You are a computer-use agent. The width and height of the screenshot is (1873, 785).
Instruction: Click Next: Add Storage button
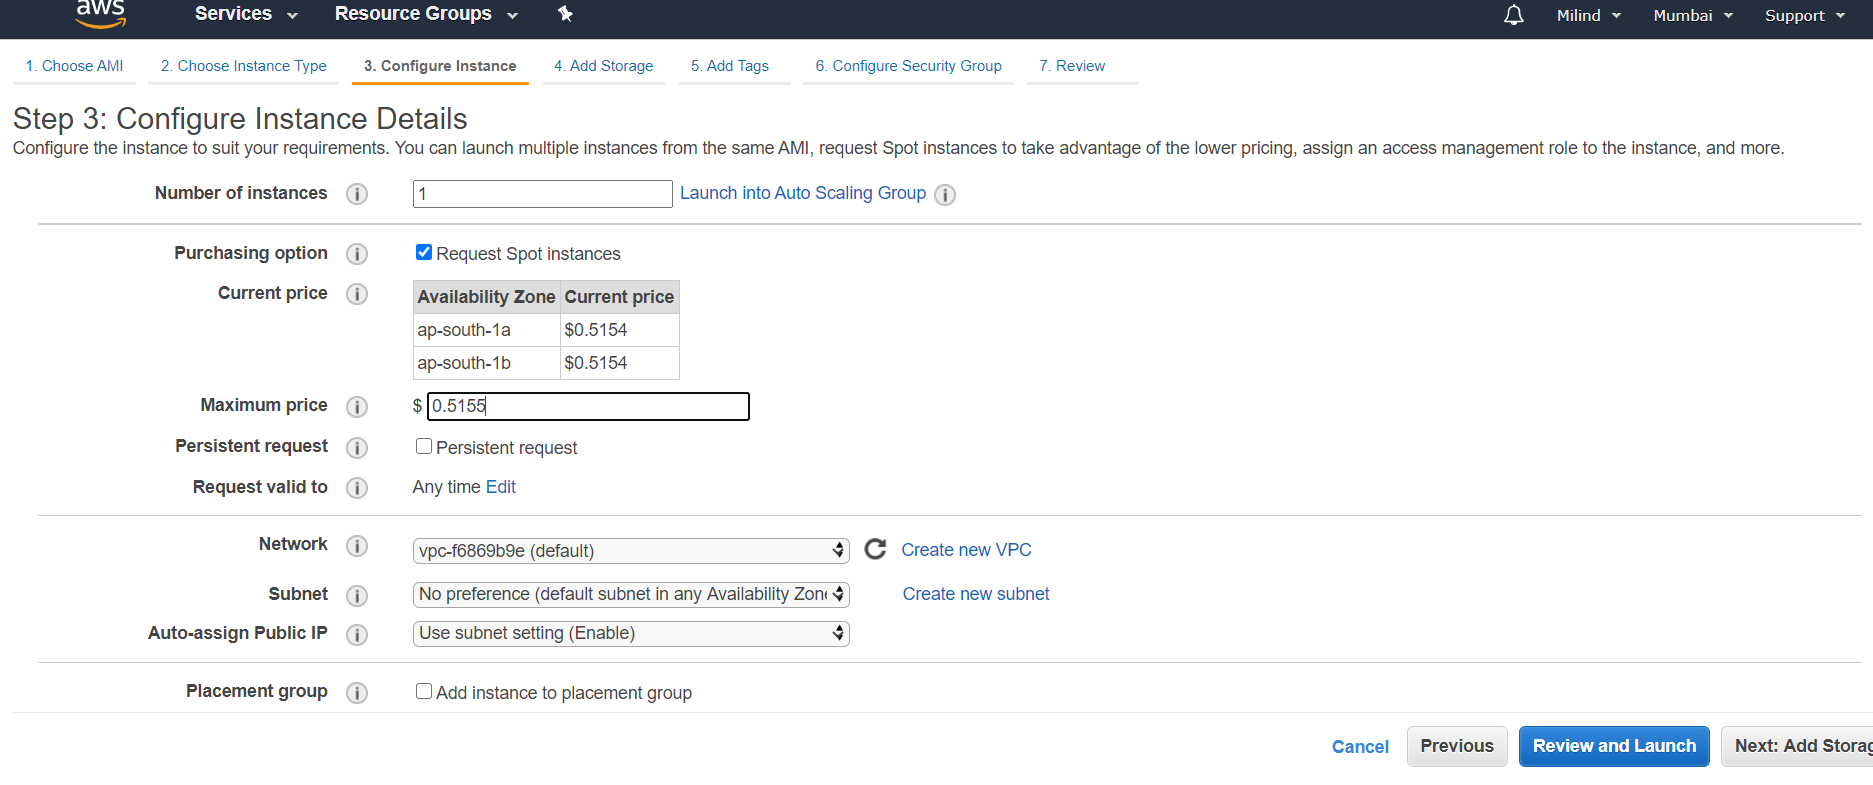[1797, 746]
